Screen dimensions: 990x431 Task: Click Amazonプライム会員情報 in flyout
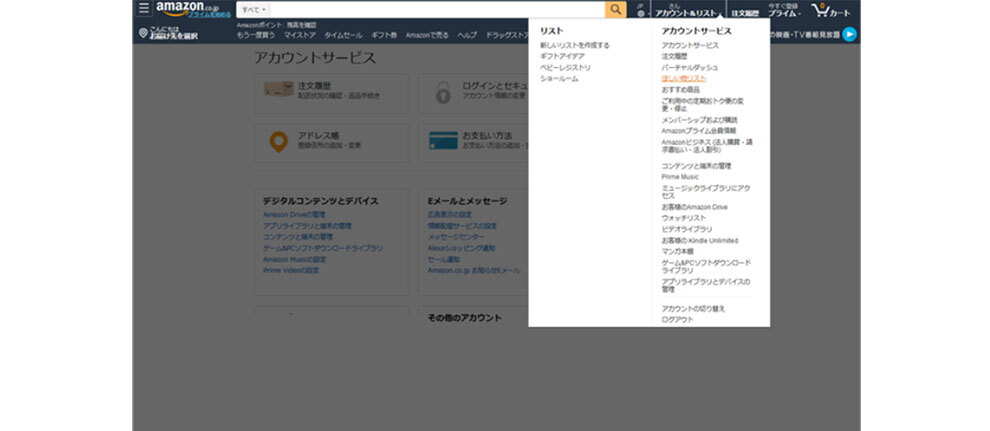click(x=698, y=131)
